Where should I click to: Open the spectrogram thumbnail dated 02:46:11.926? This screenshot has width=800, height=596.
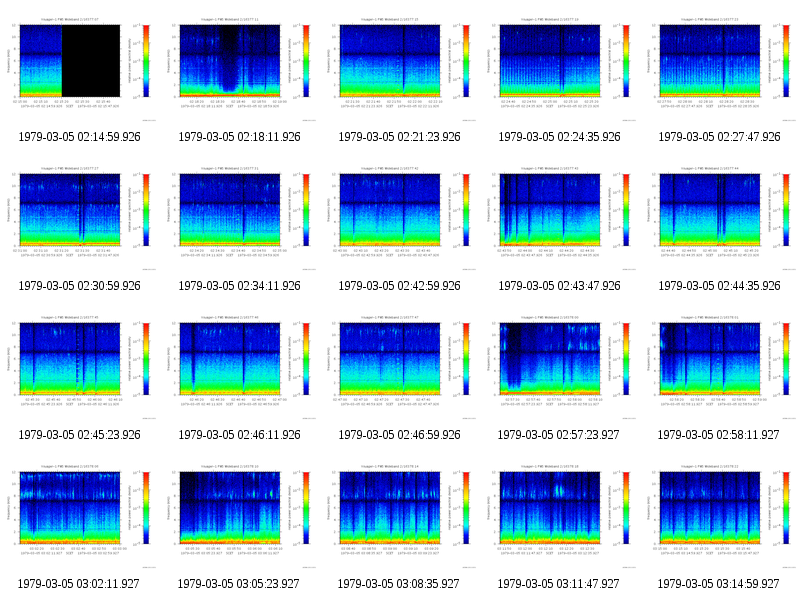click(239, 367)
